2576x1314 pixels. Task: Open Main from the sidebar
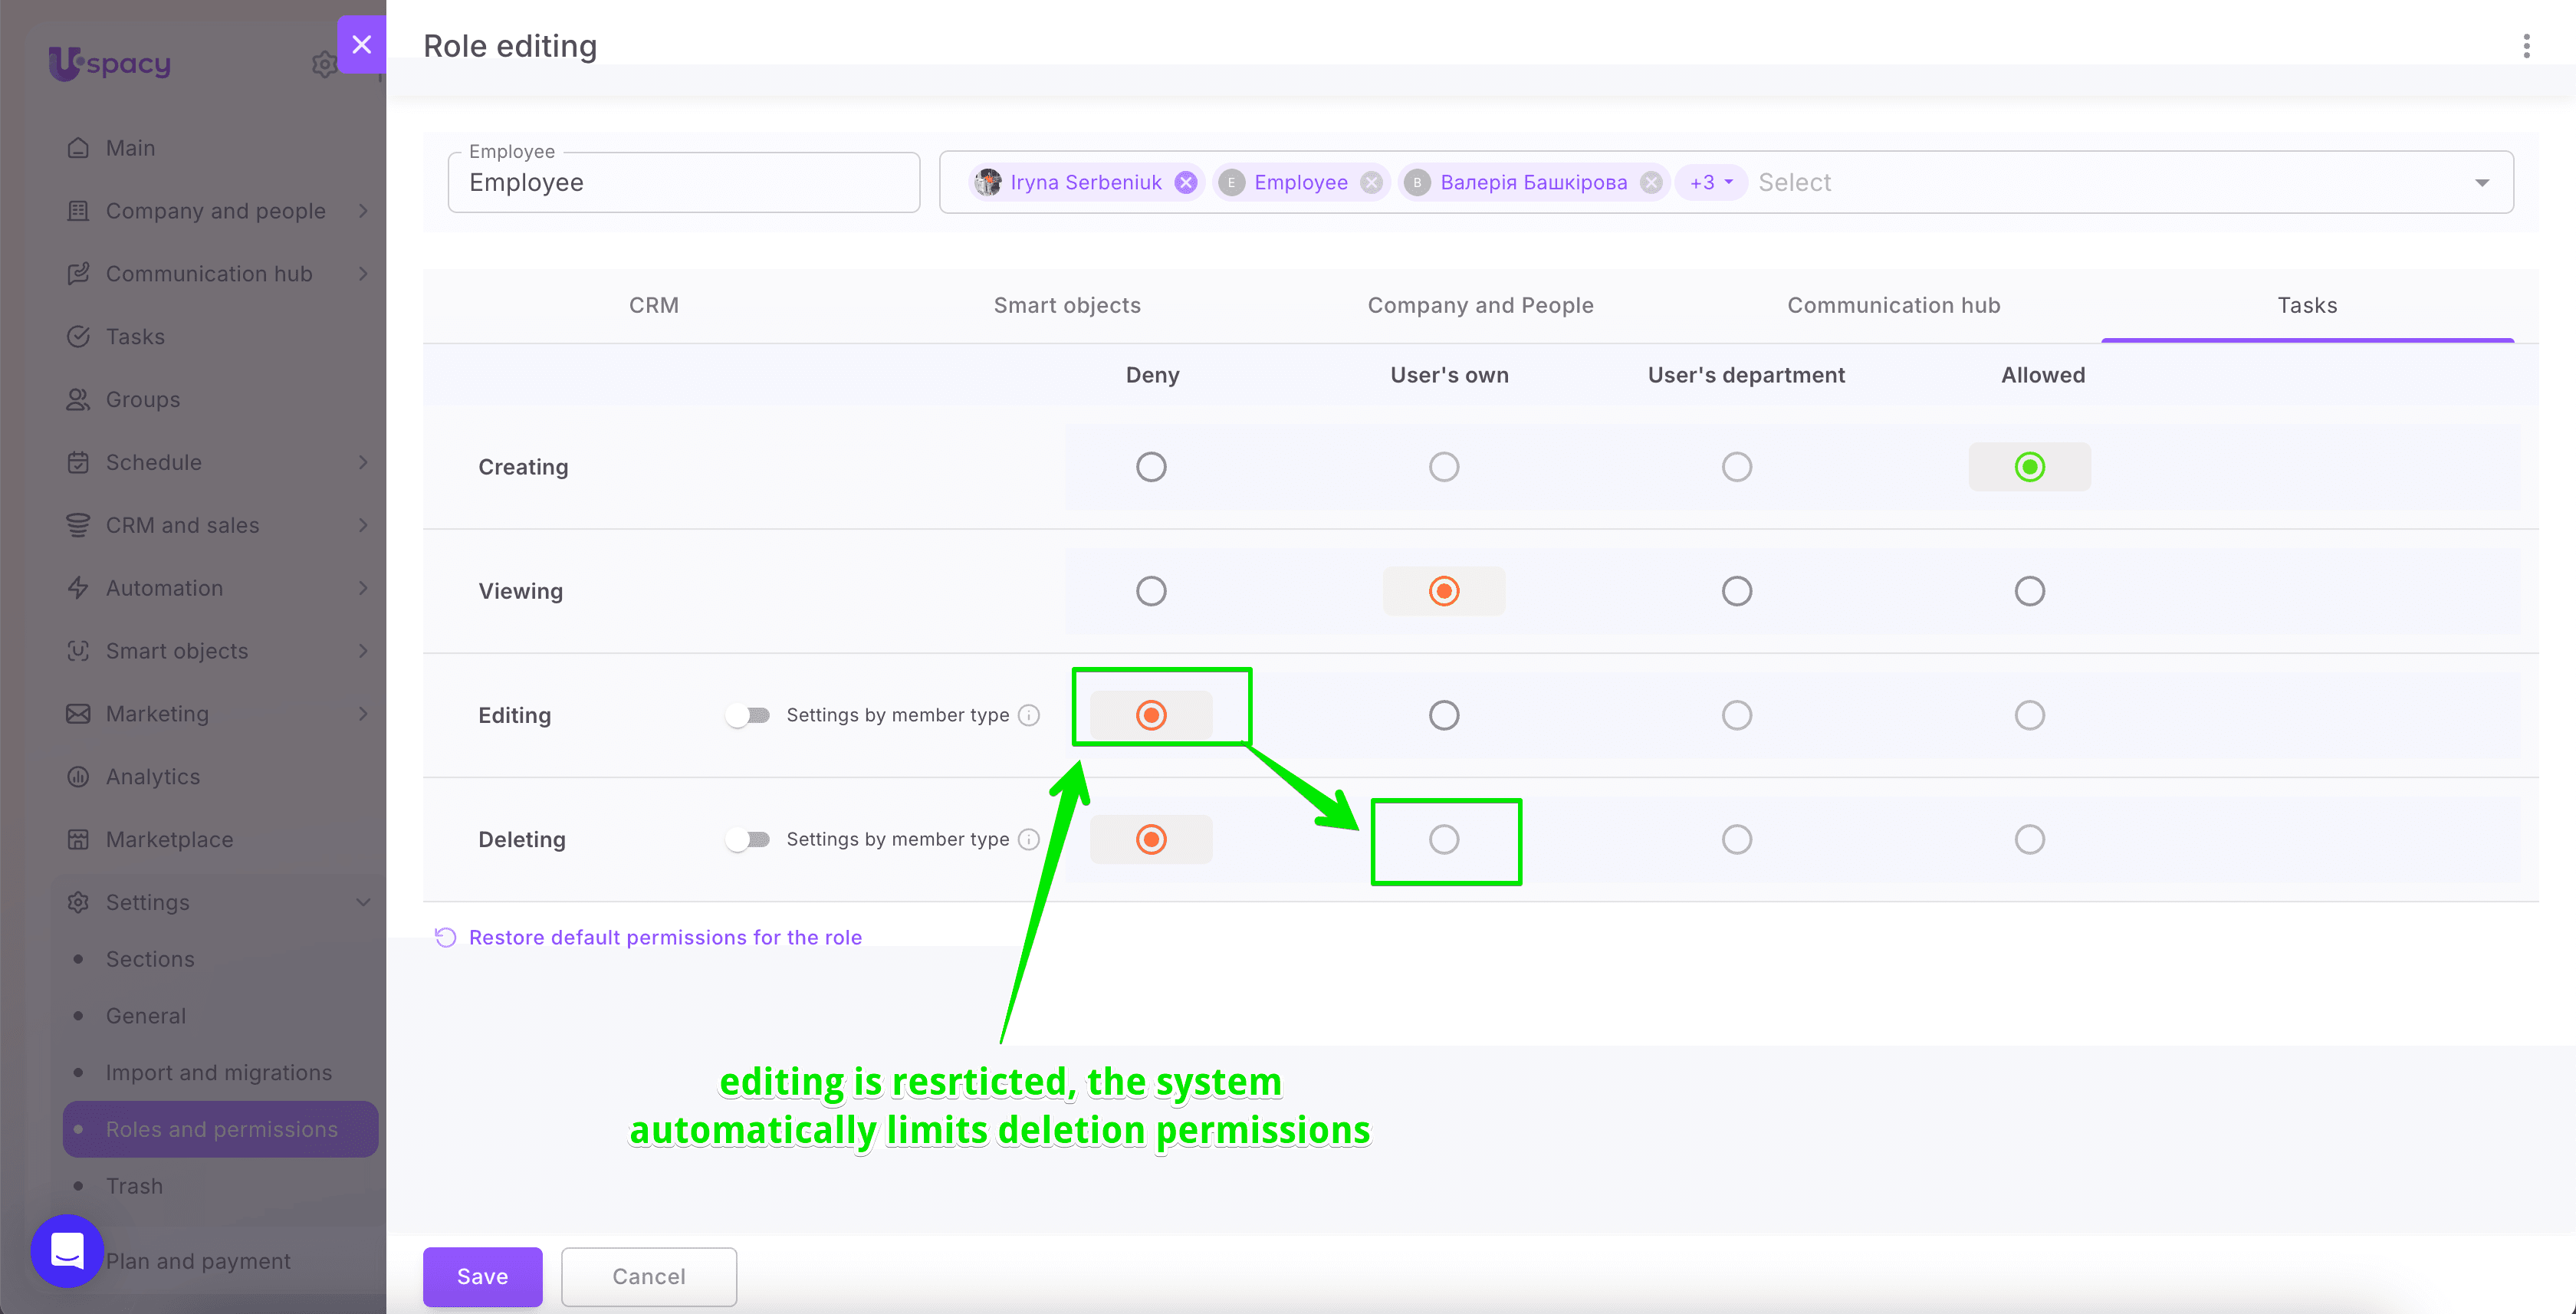130,148
